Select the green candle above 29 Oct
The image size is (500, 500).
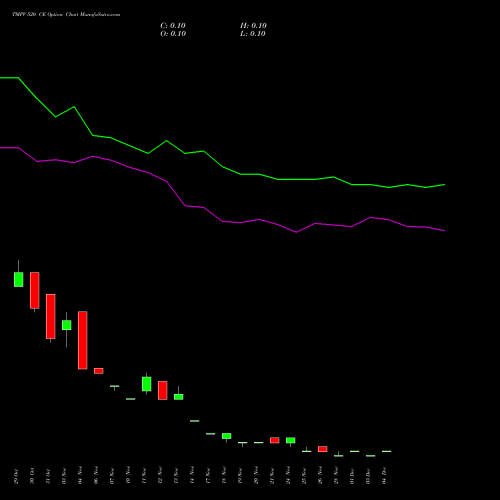[19, 279]
